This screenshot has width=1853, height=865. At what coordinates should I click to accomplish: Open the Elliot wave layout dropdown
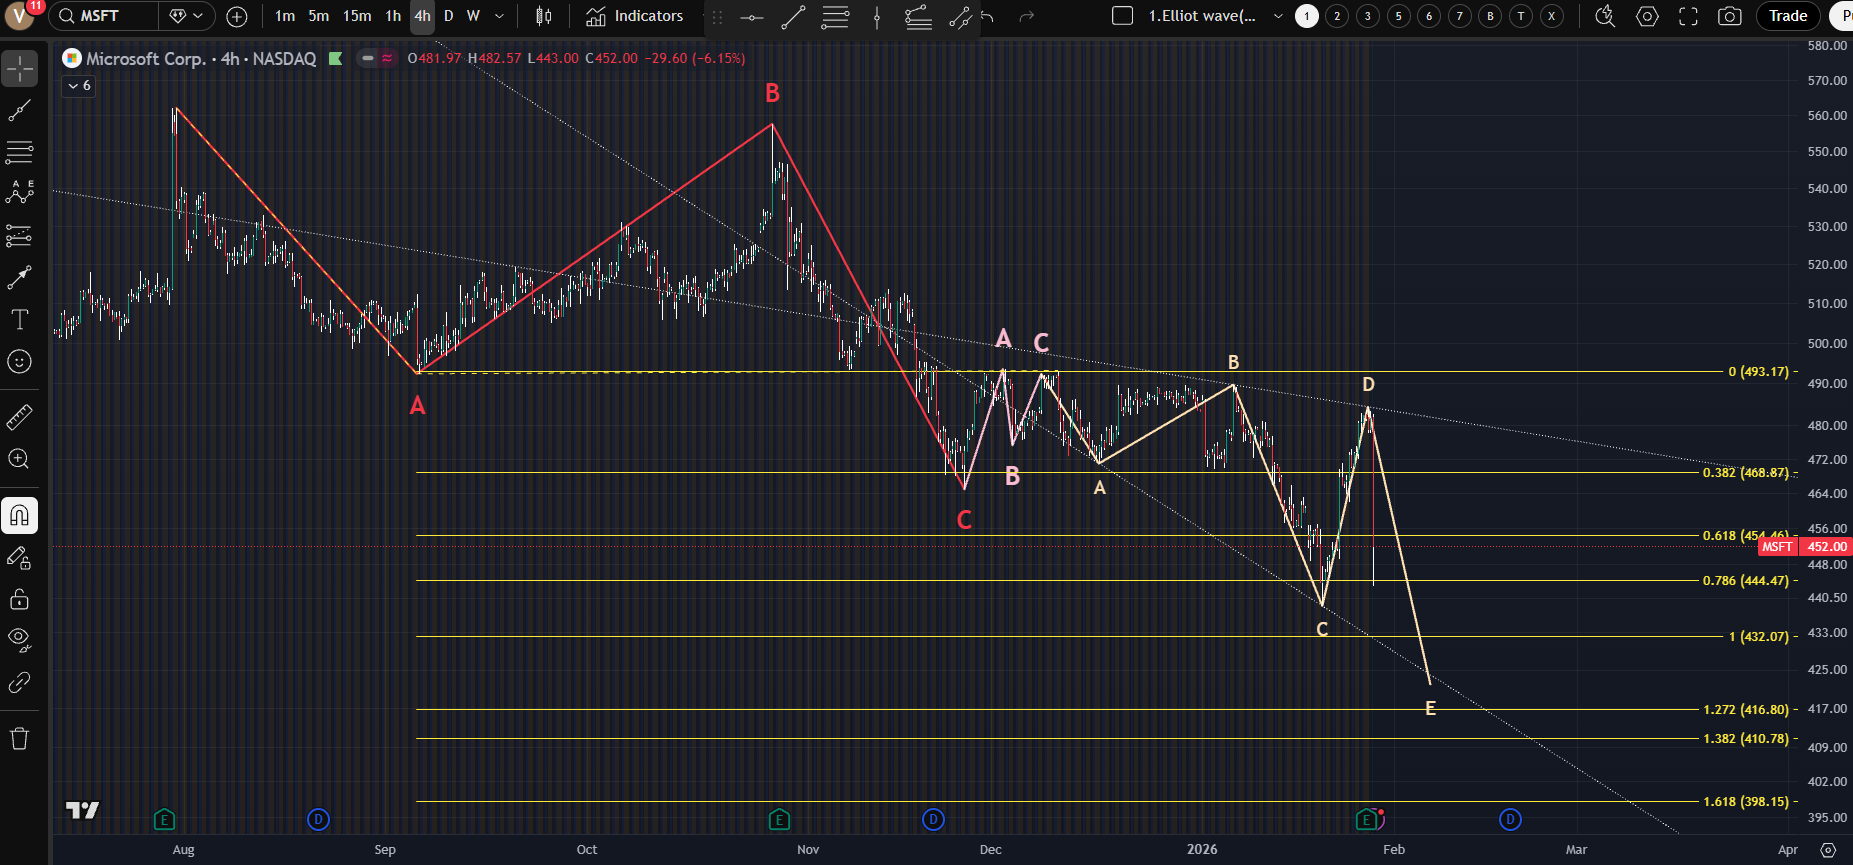[x=1278, y=16]
